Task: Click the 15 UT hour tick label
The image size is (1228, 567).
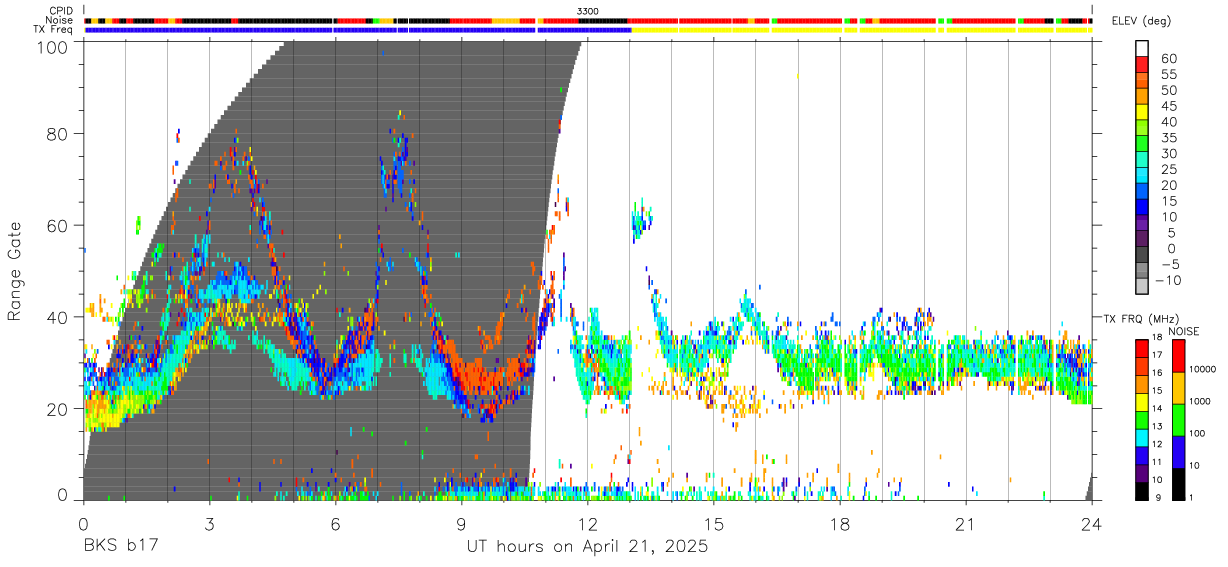Action: (x=713, y=523)
